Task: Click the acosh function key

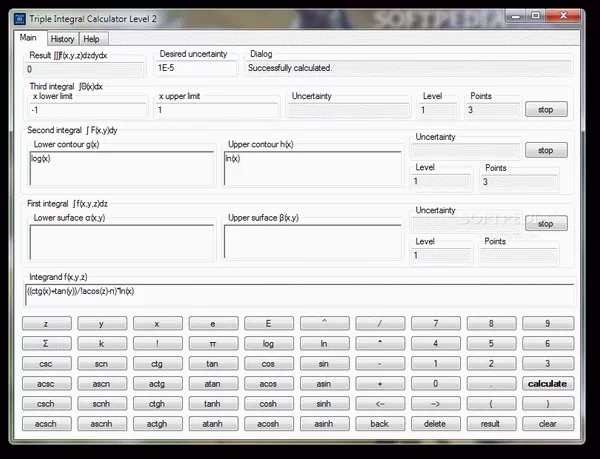Action: click(269, 424)
